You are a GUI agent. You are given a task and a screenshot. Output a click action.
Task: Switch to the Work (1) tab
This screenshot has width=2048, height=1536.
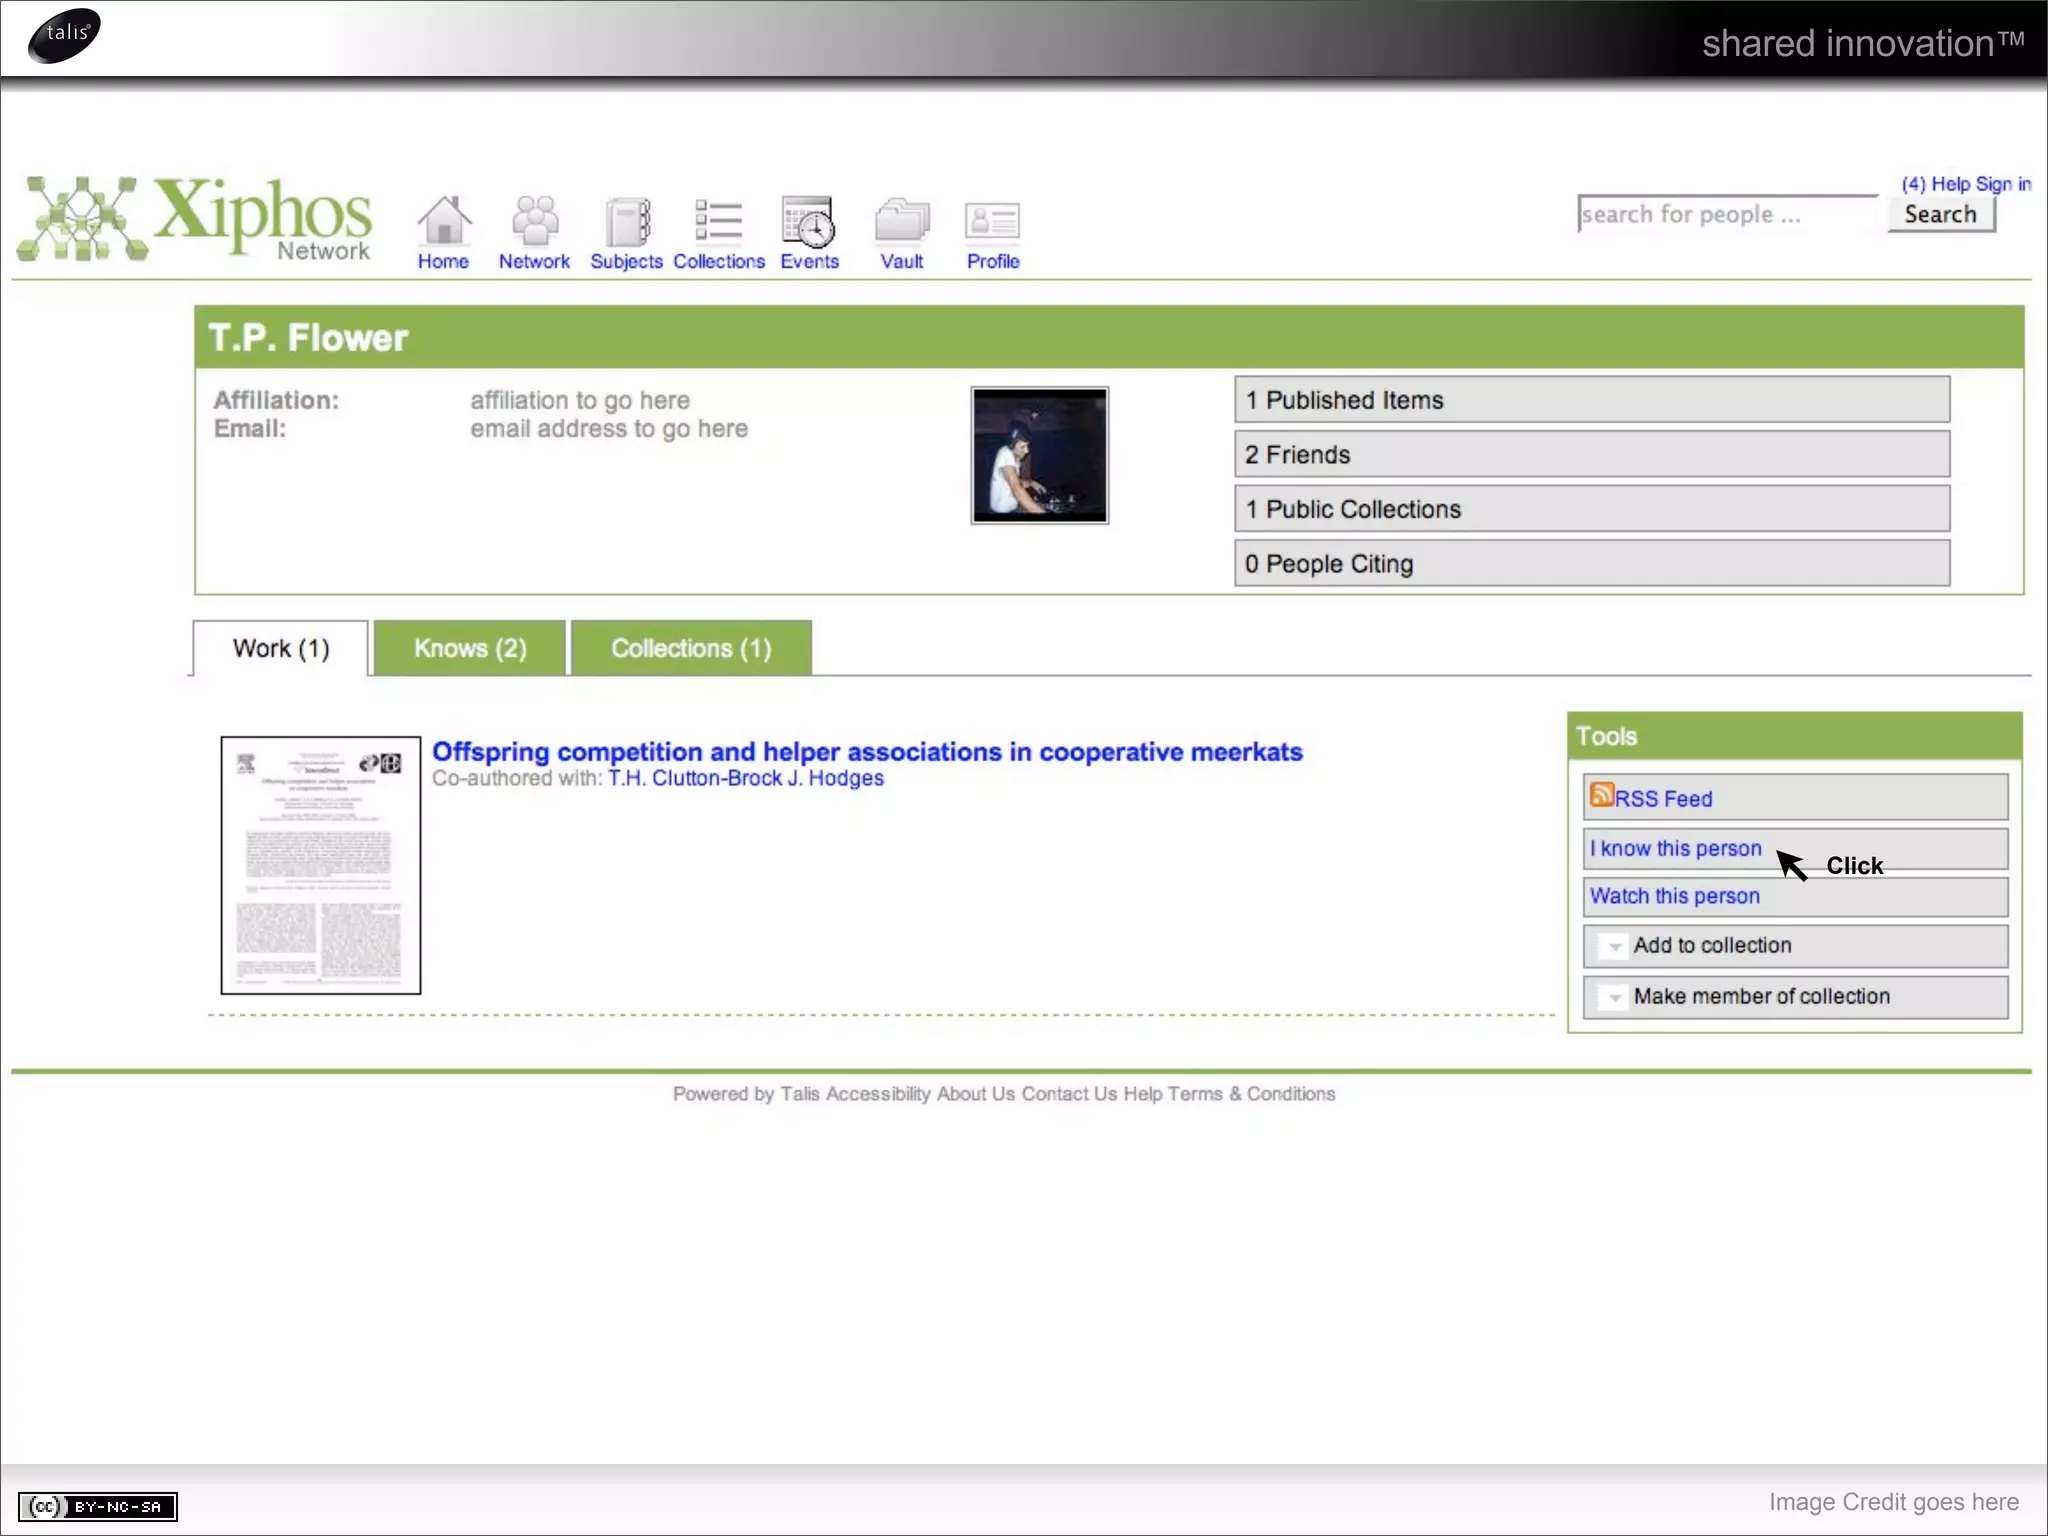click(x=280, y=648)
